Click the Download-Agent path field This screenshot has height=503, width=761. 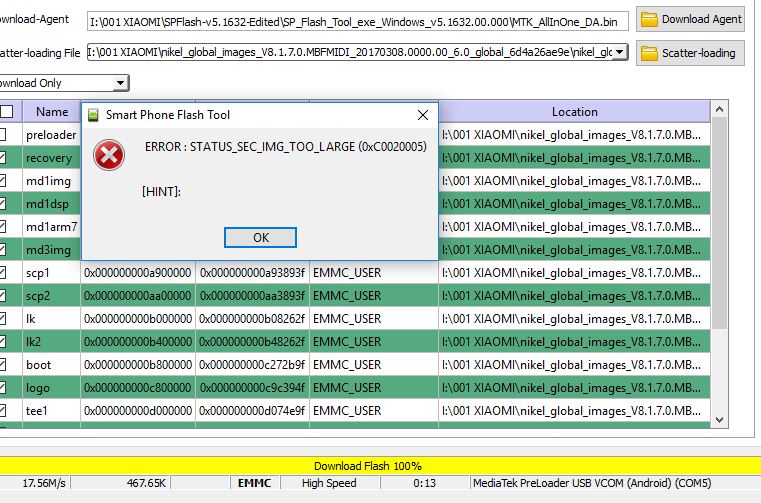357,19
